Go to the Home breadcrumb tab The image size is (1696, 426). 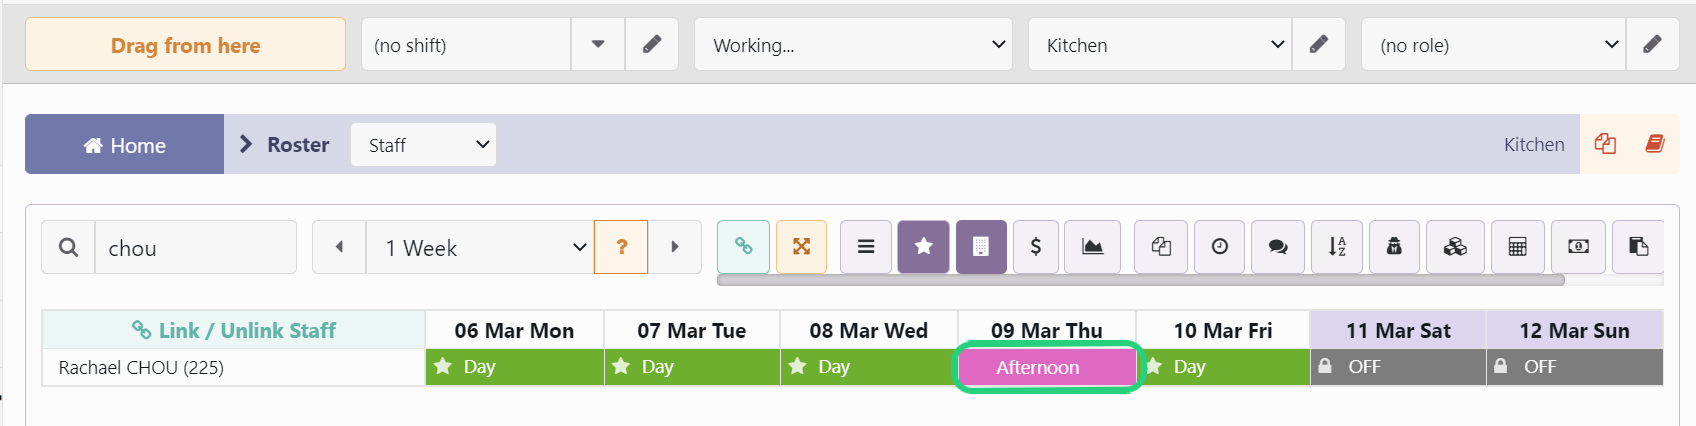pyautogui.click(x=124, y=145)
